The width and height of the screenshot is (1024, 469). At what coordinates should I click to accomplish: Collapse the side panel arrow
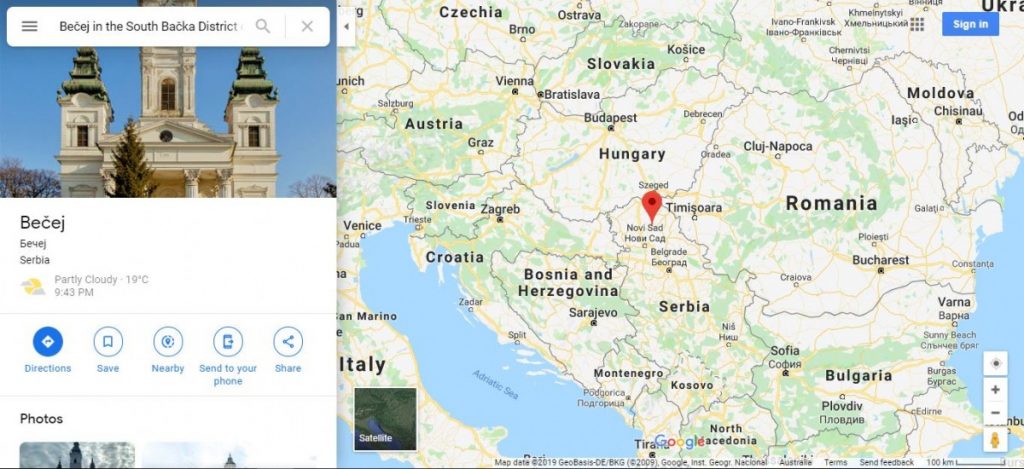tap(346, 27)
